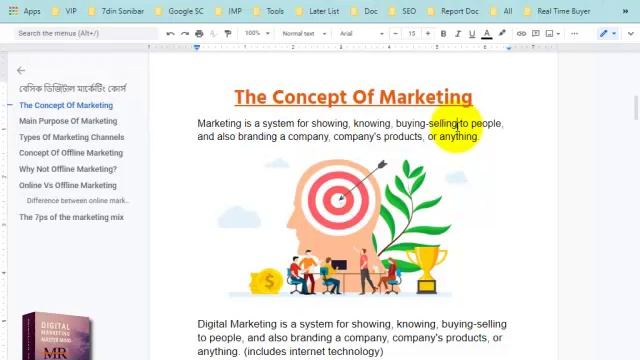Toggle underline formatting

(x=472, y=34)
